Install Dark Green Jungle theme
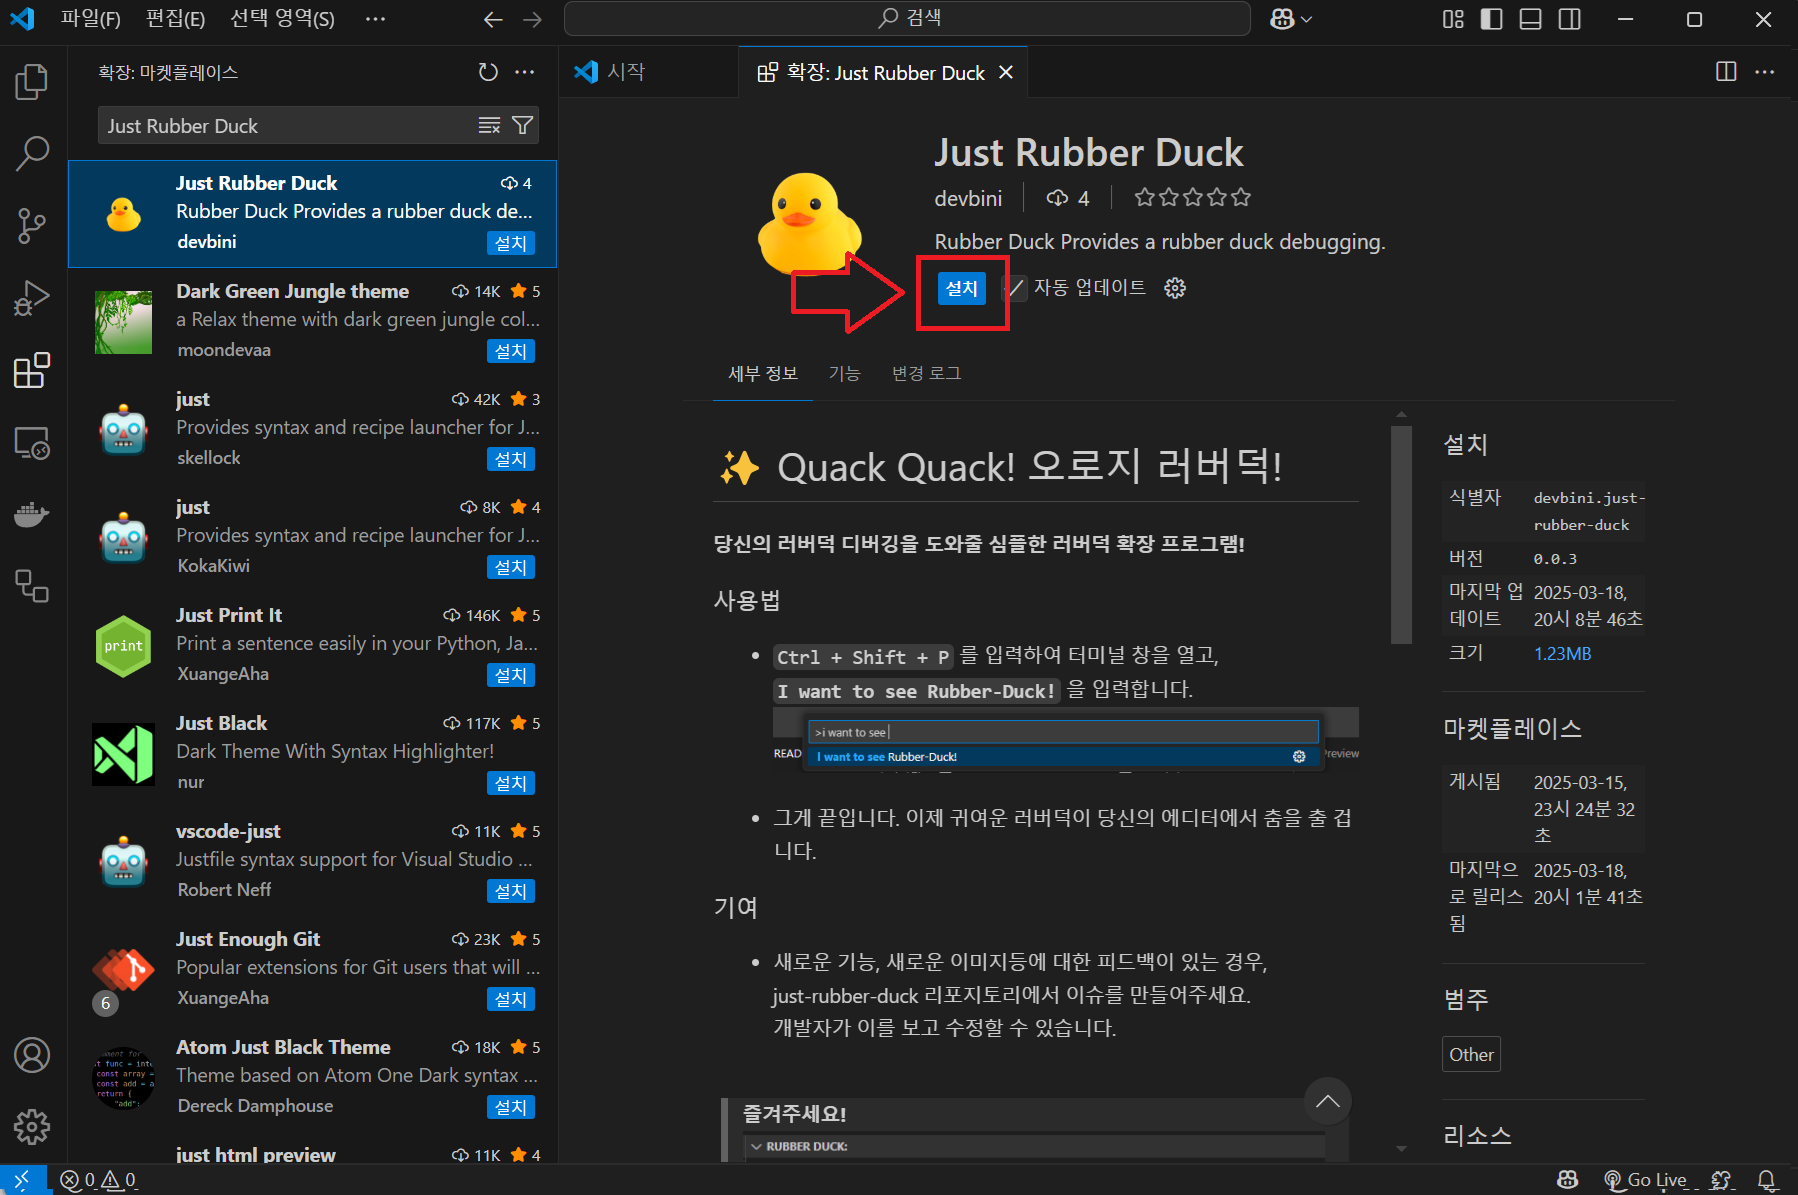 [x=511, y=351]
